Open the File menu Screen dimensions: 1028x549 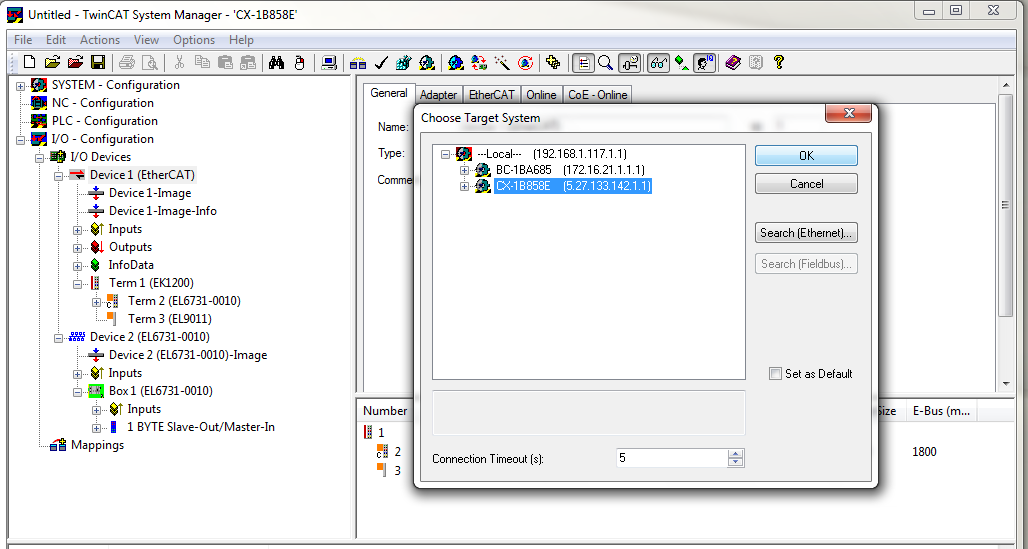click(23, 40)
